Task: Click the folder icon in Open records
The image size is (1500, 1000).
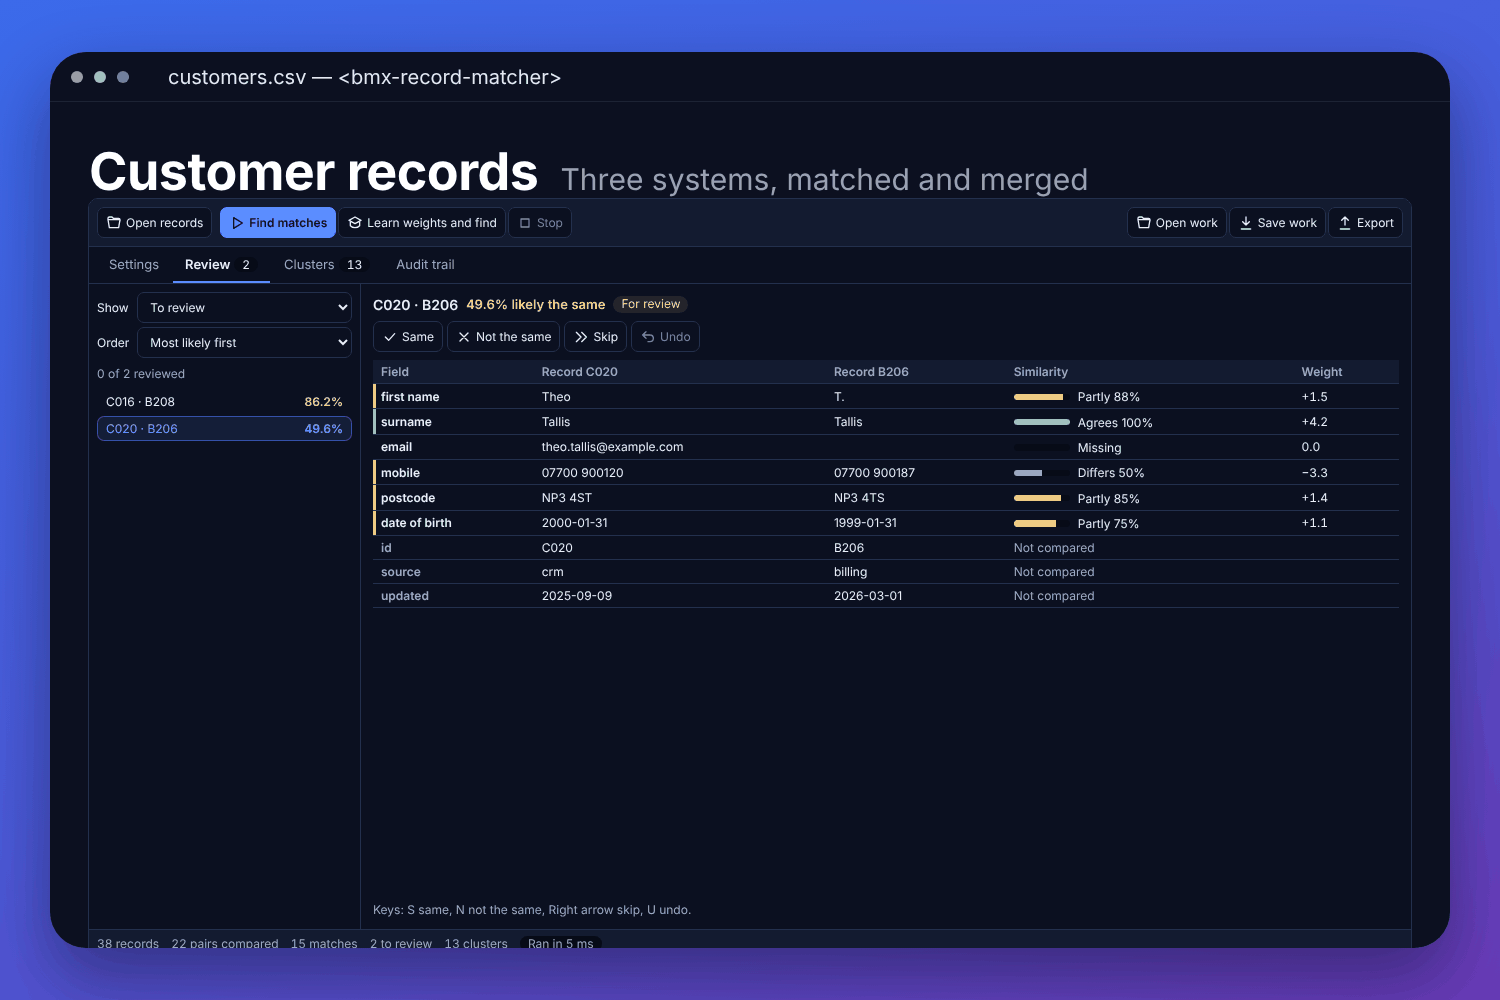Action: [114, 223]
